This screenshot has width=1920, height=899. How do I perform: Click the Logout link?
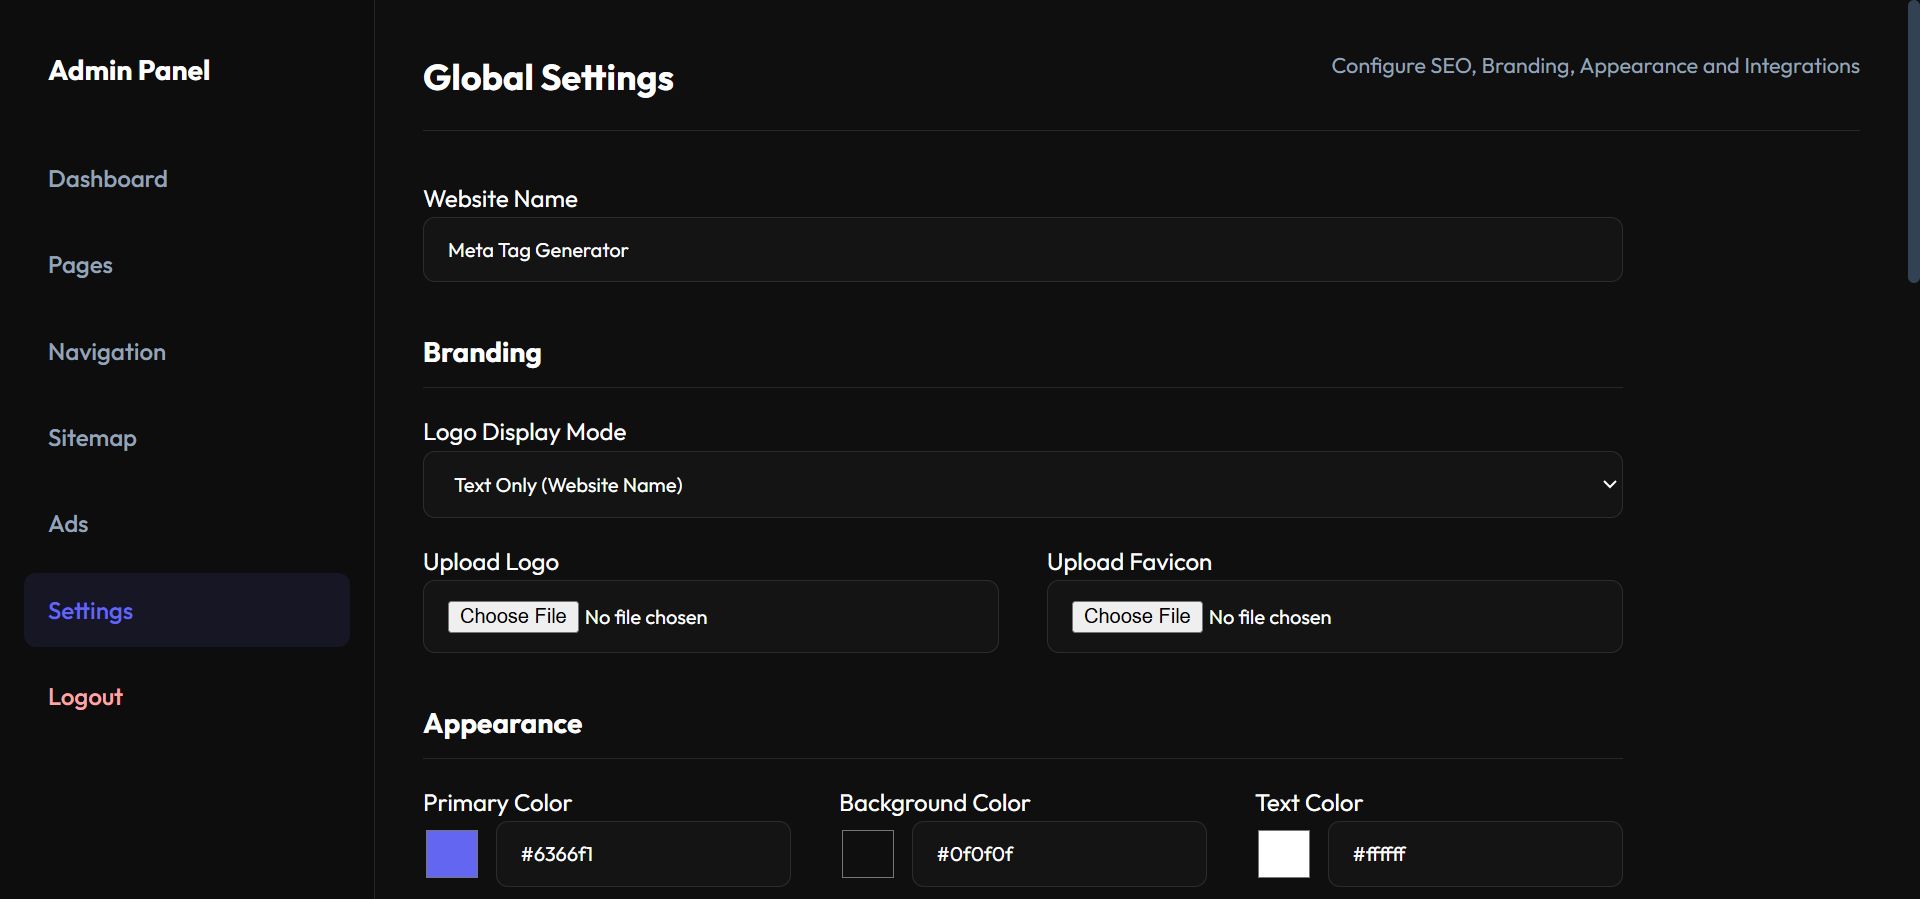(x=85, y=697)
